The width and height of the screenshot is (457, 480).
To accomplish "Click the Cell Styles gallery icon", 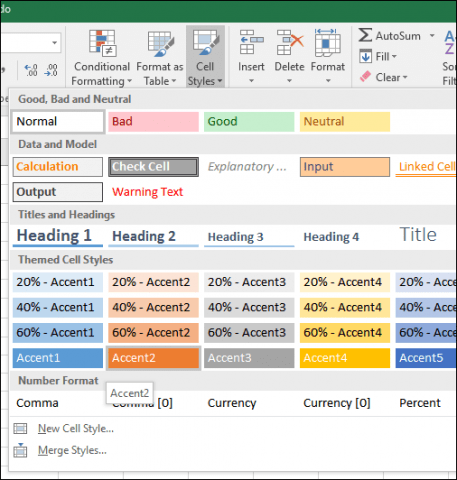I will [206, 43].
